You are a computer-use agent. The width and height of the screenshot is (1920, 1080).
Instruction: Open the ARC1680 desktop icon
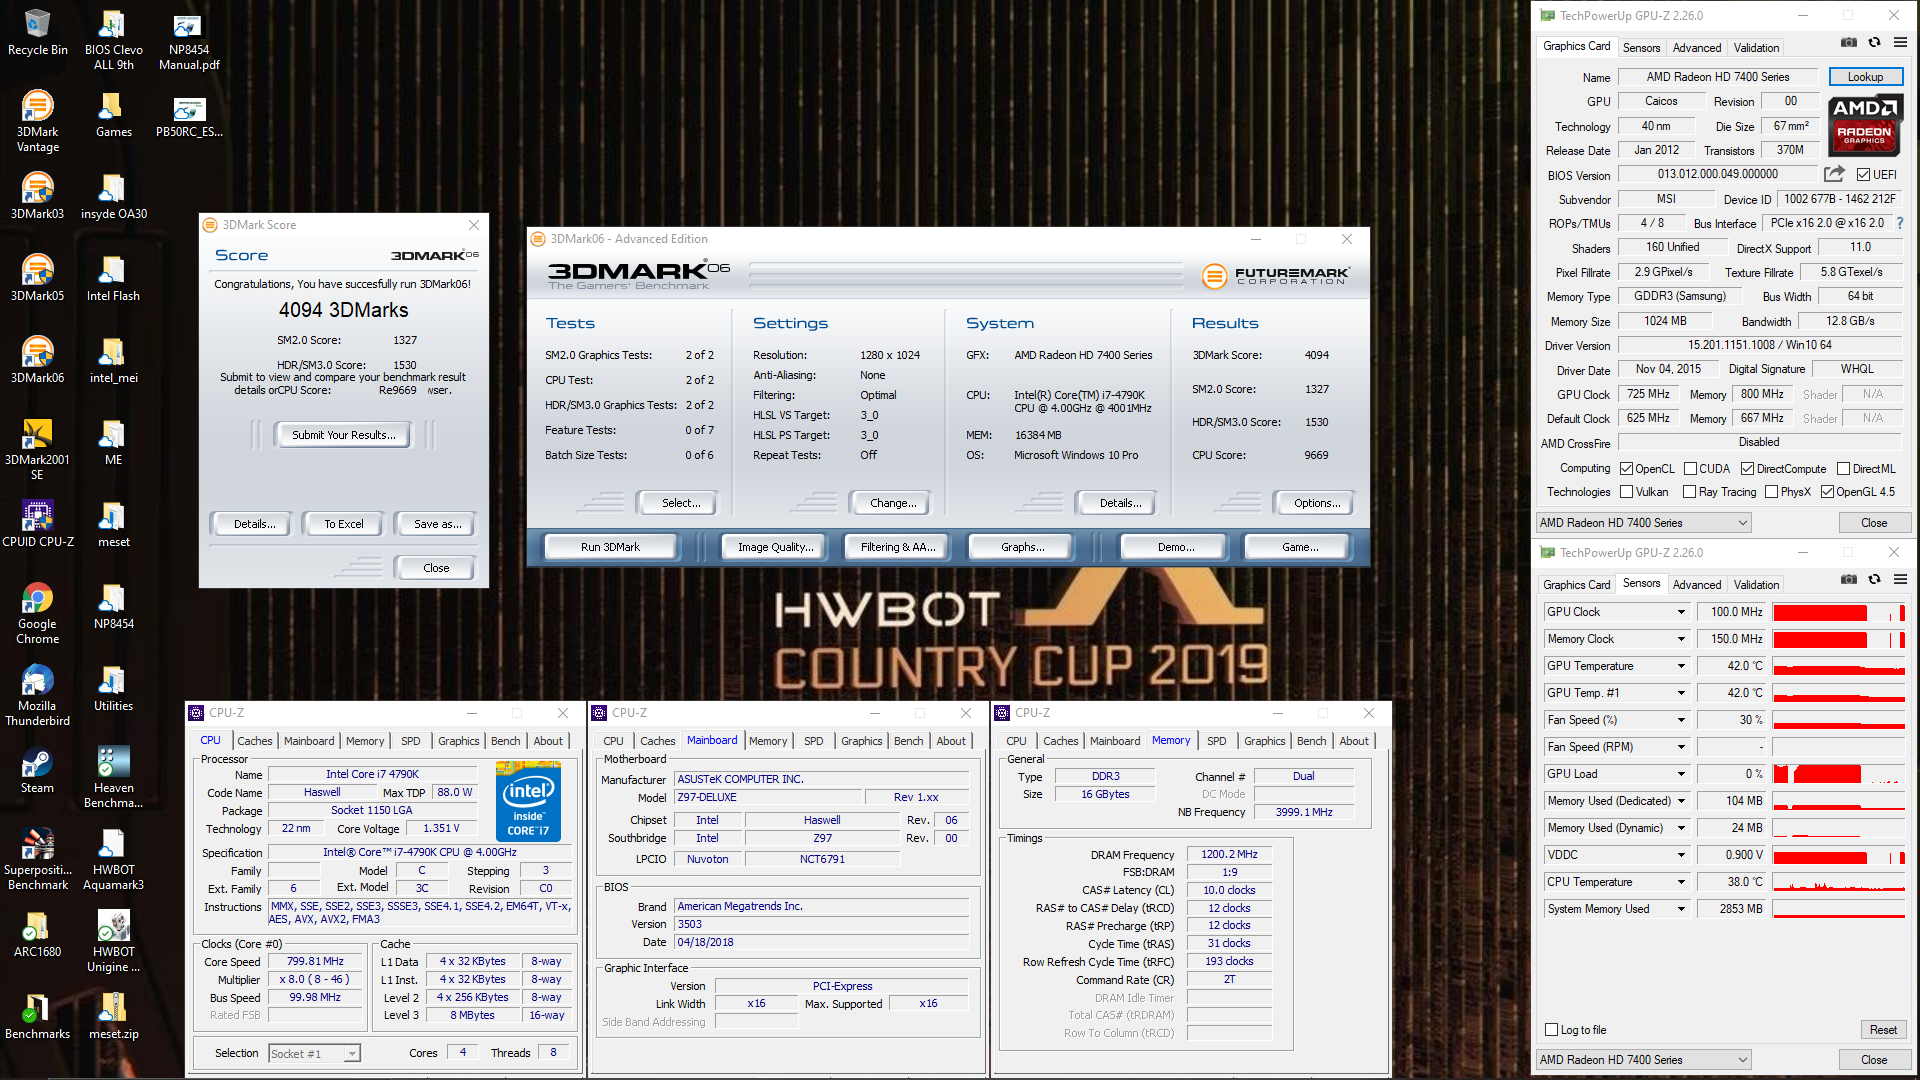[38, 934]
